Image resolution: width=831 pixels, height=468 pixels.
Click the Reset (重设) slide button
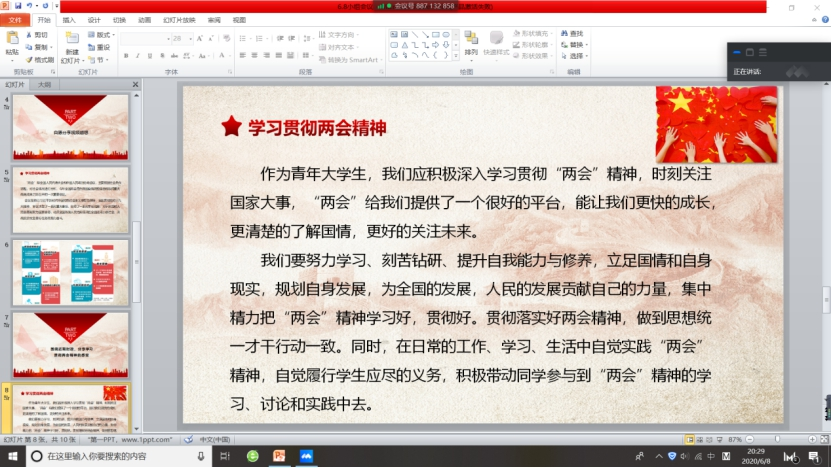pos(102,46)
